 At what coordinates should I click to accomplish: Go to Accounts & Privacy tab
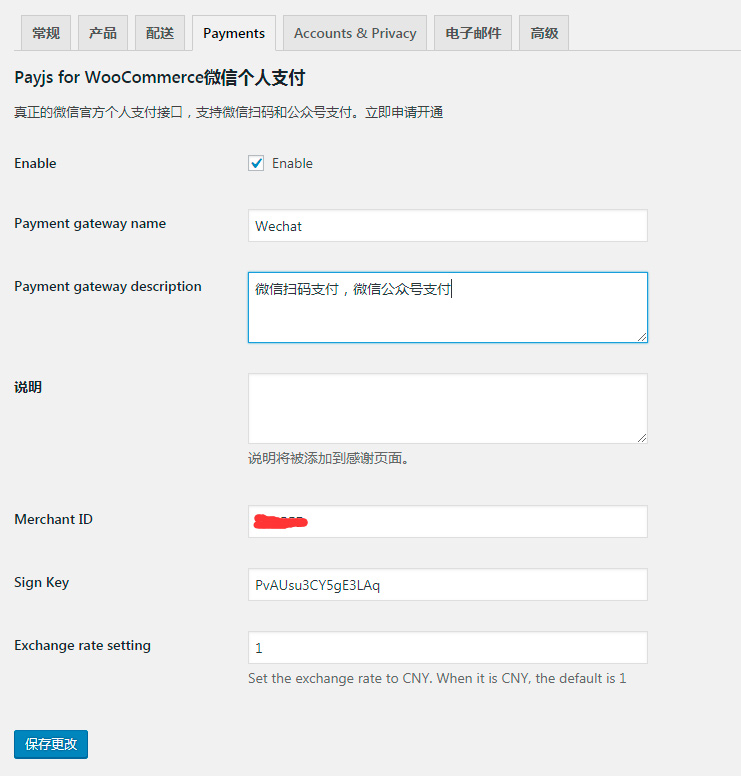355,33
